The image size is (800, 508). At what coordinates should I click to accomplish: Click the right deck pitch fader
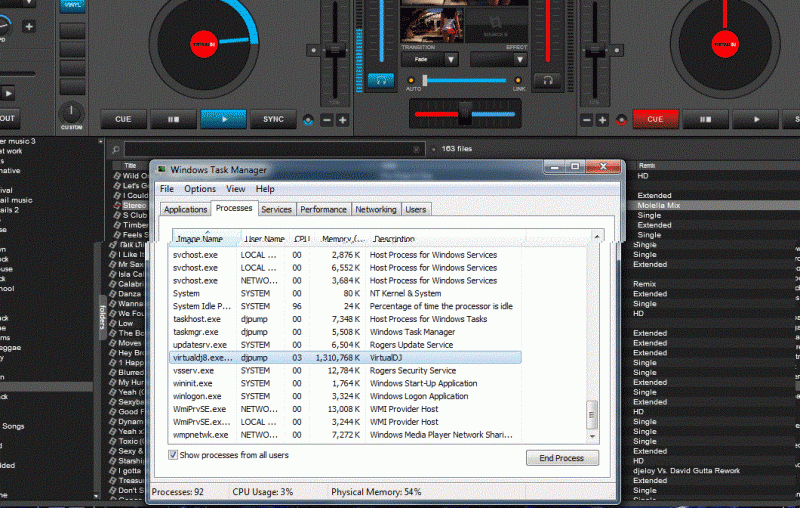coord(595,51)
